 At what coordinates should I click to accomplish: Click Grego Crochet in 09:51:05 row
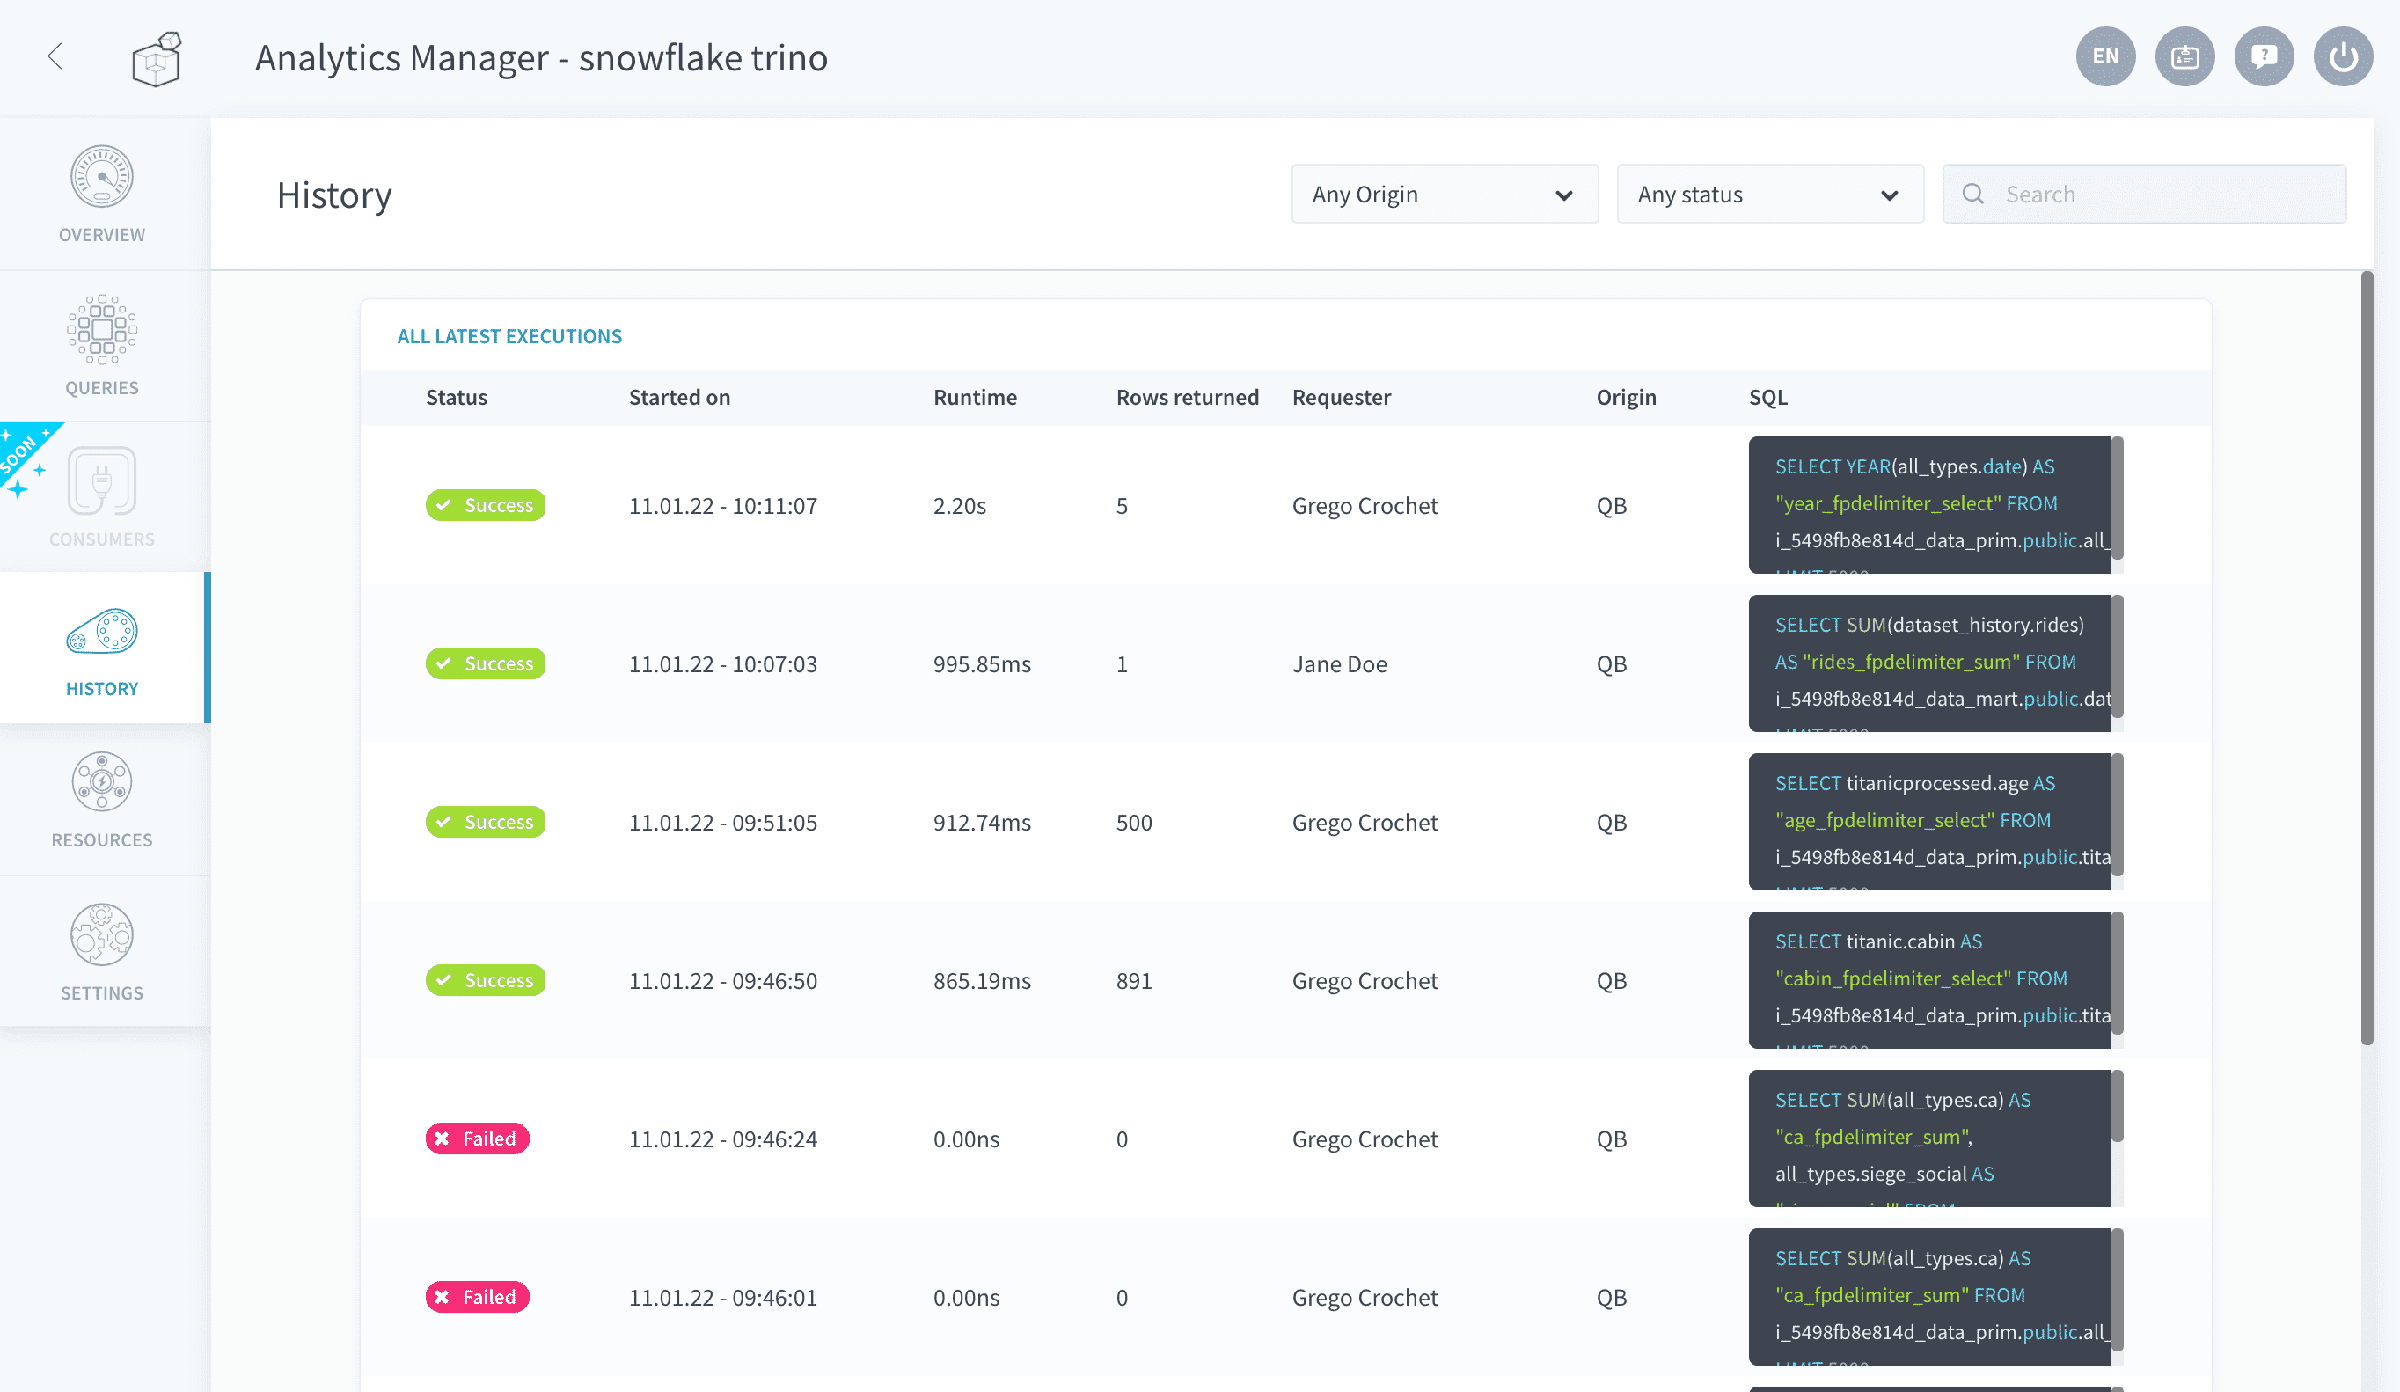(x=1364, y=823)
